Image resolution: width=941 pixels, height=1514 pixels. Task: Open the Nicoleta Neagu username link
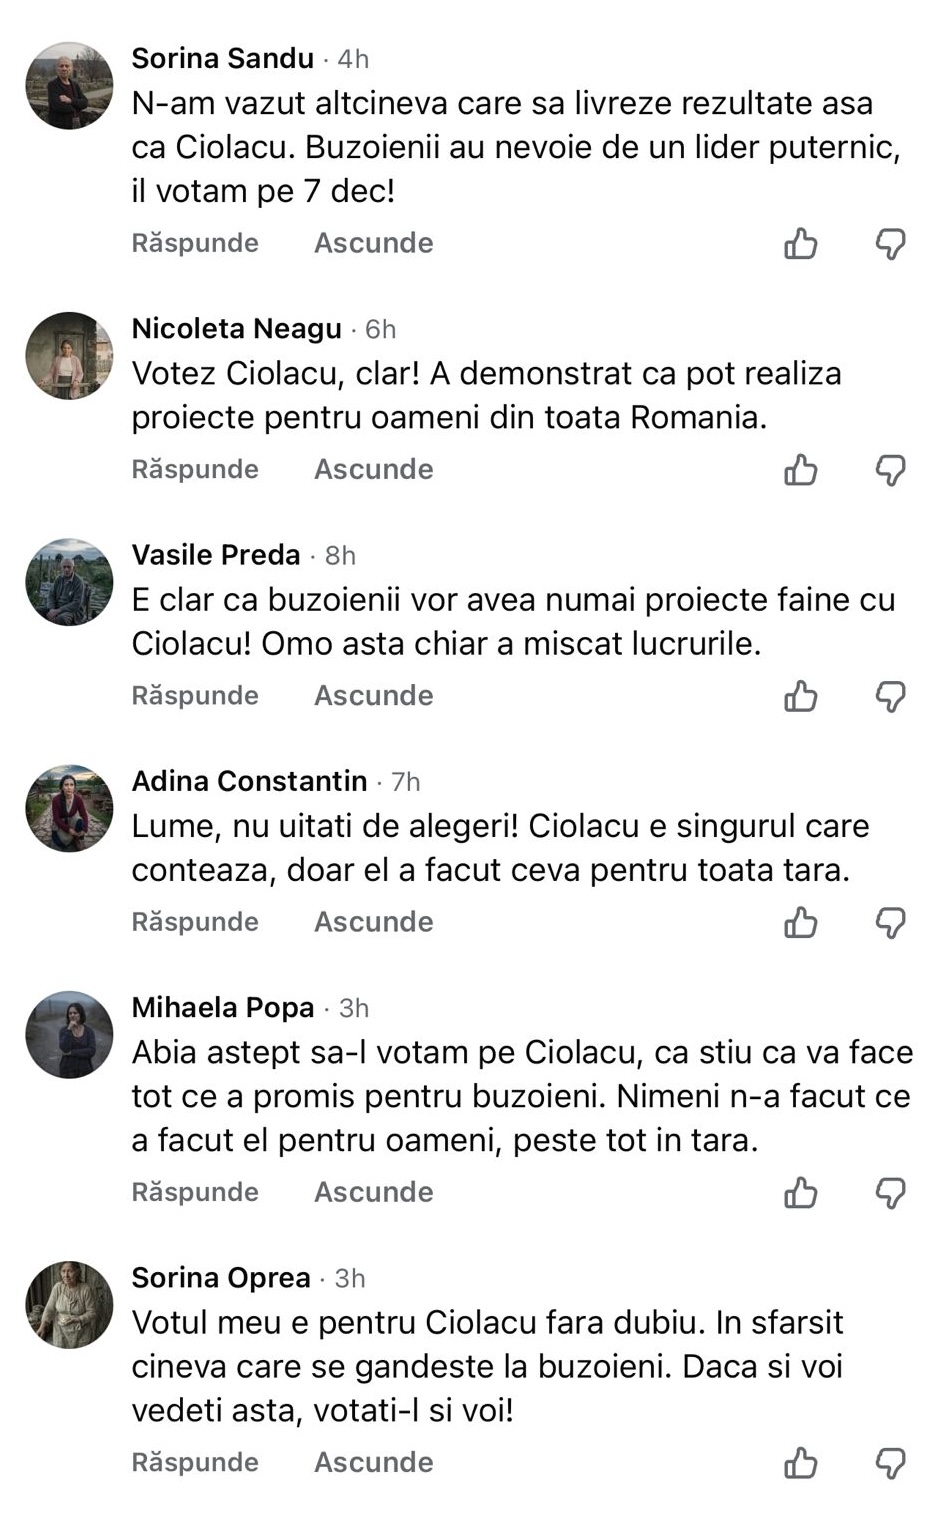pos(236,329)
